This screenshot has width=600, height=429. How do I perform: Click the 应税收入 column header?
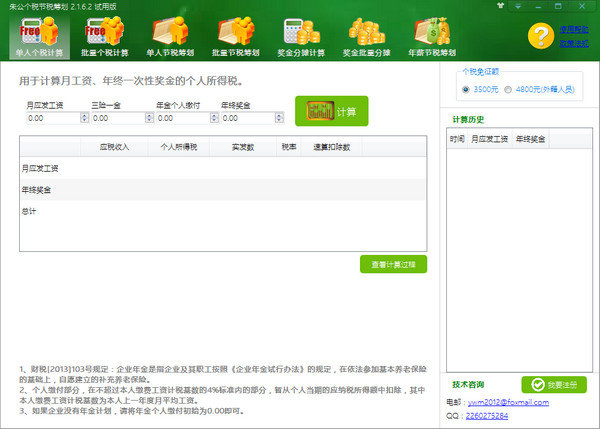point(114,147)
